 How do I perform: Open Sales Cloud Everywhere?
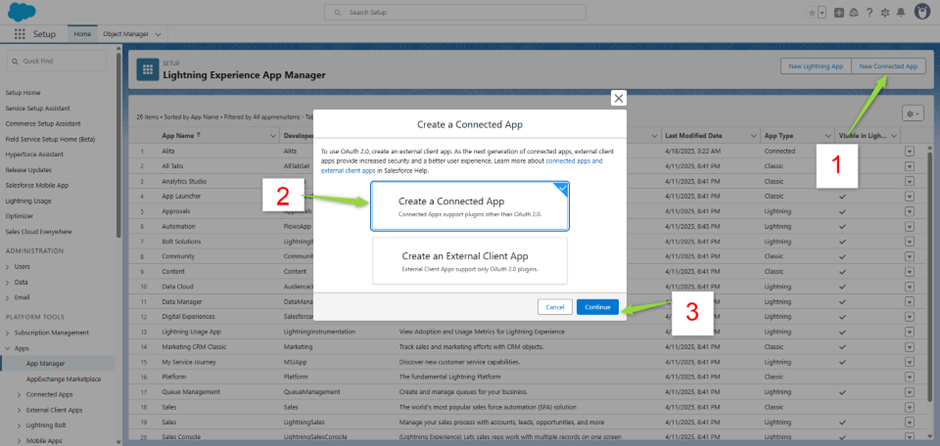click(x=38, y=231)
